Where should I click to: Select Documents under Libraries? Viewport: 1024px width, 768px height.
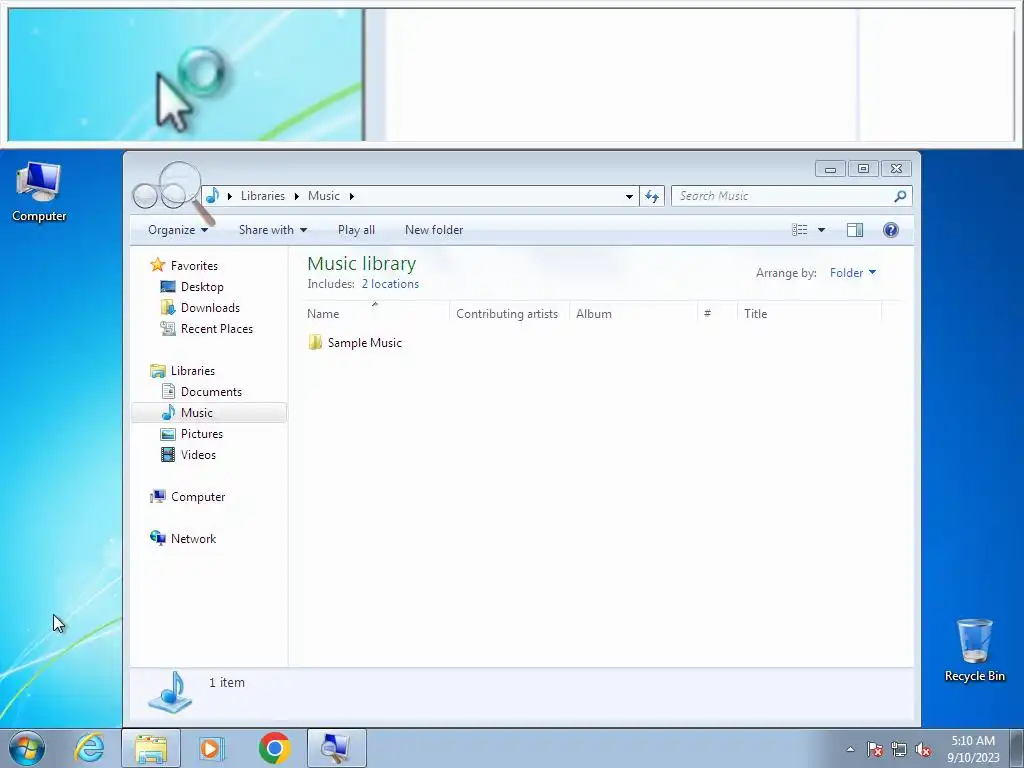click(212, 392)
